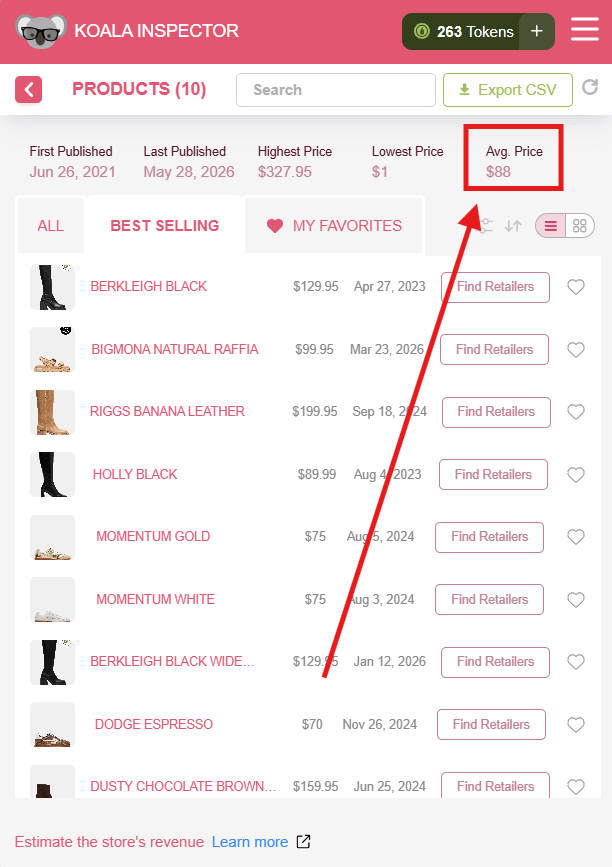Switch to grid view layout

[579, 226]
